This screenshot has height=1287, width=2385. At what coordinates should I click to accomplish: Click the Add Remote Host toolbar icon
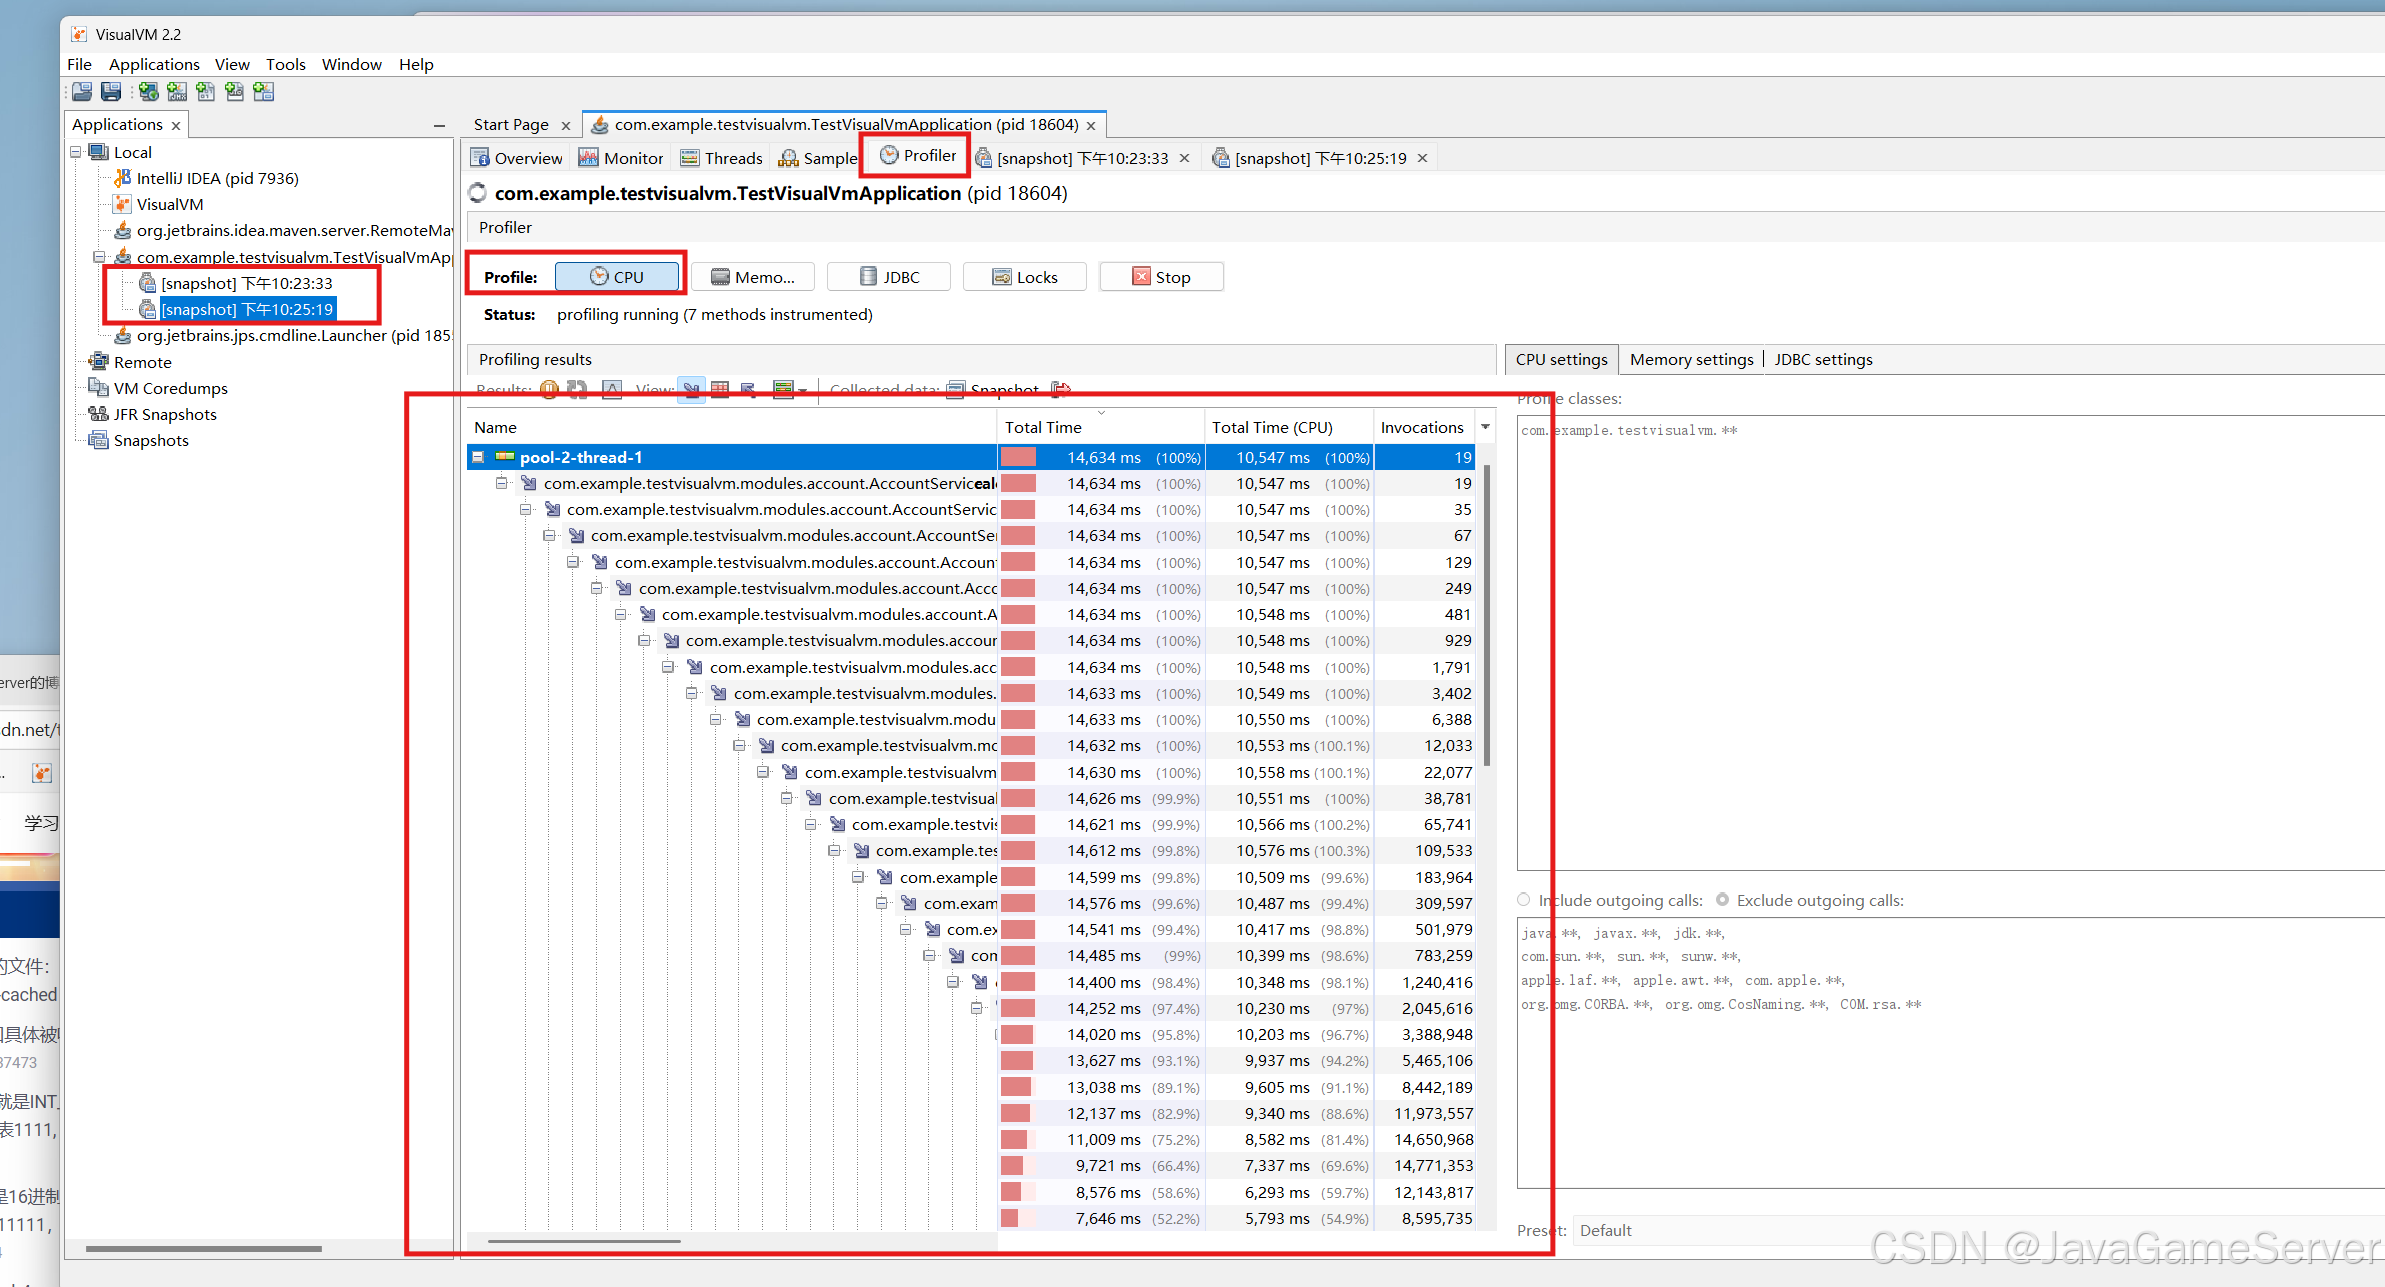(x=149, y=92)
